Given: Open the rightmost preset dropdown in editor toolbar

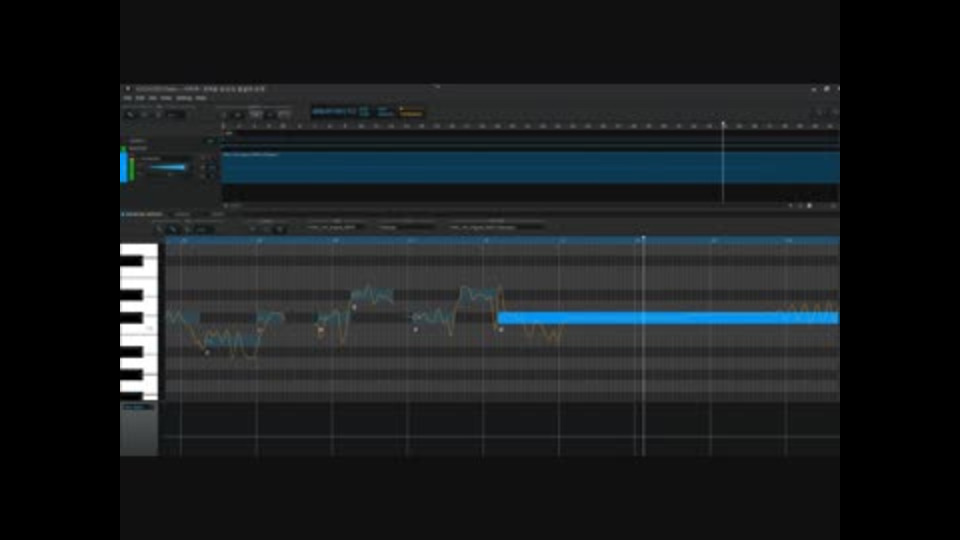Looking at the screenshot, I should point(496,227).
